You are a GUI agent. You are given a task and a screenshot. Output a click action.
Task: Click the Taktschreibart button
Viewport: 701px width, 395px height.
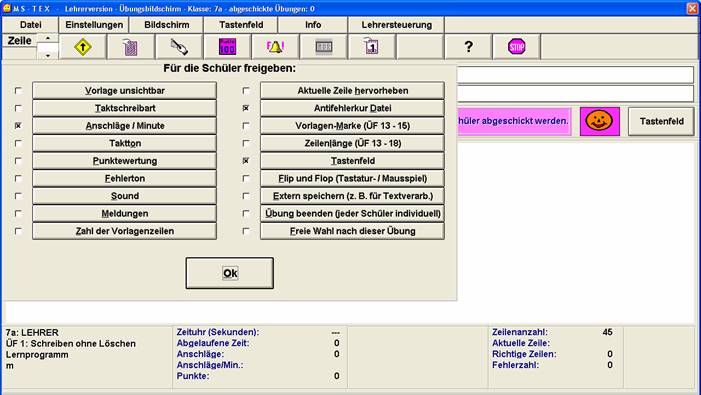point(124,108)
